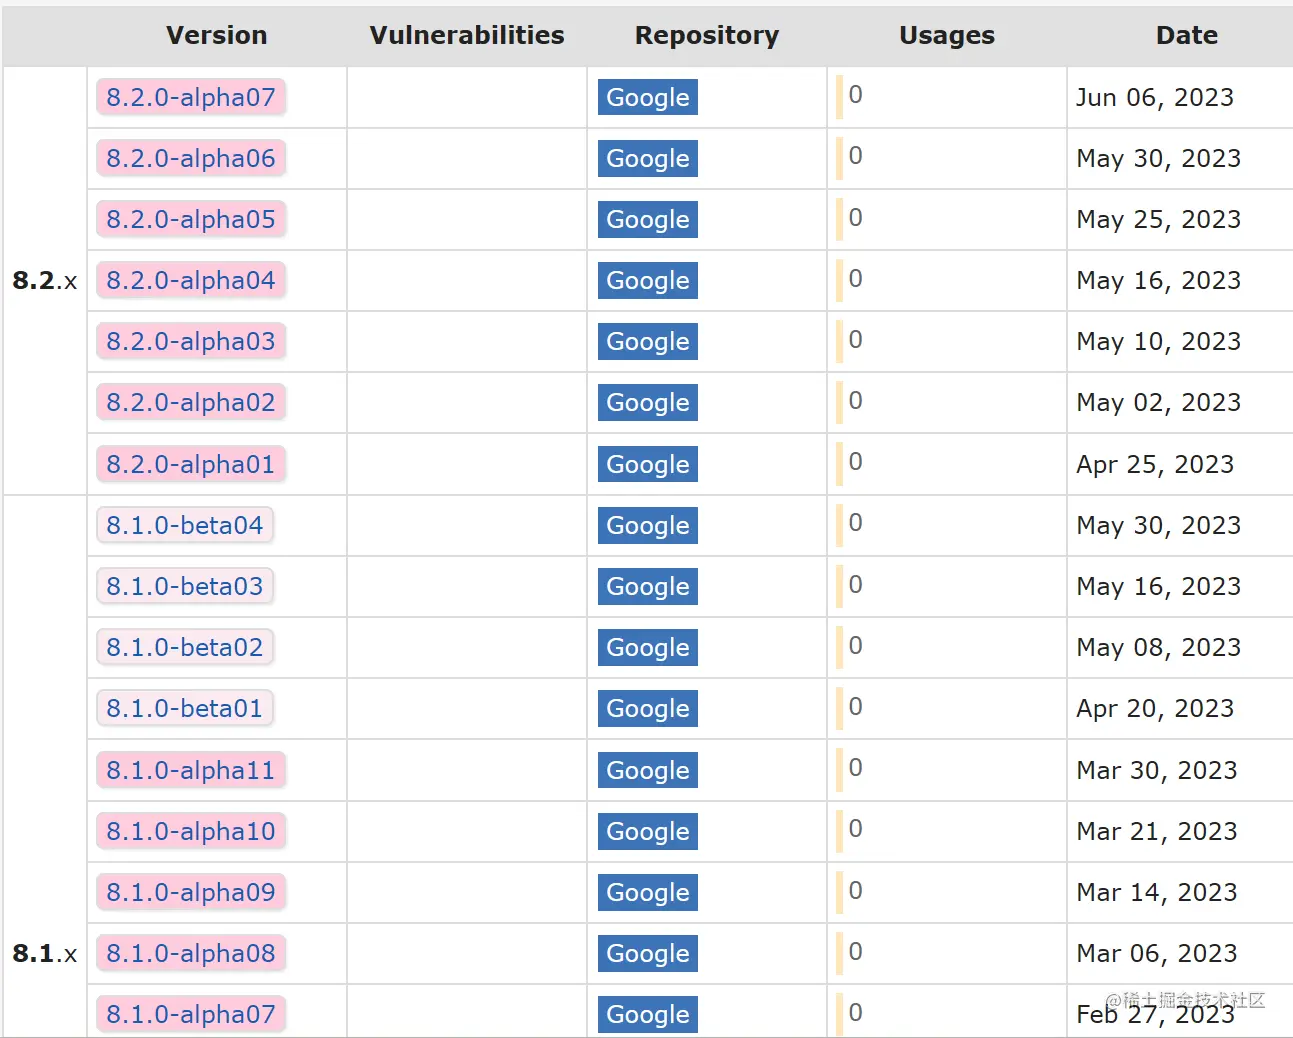This screenshot has height=1038, width=1293.
Task: Click date May 08, 2023
Action: pos(1159,647)
